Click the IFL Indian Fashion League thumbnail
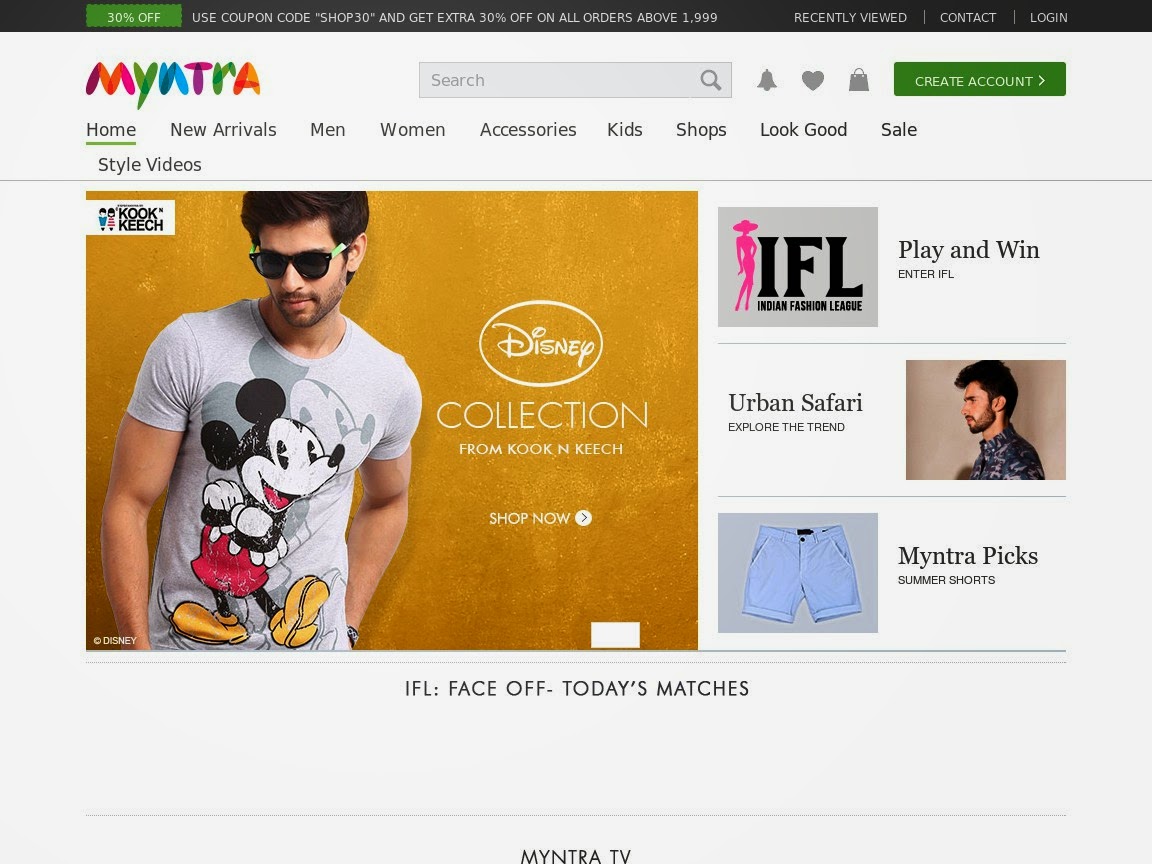Screen dimensions: 1152x864 pos(798,267)
